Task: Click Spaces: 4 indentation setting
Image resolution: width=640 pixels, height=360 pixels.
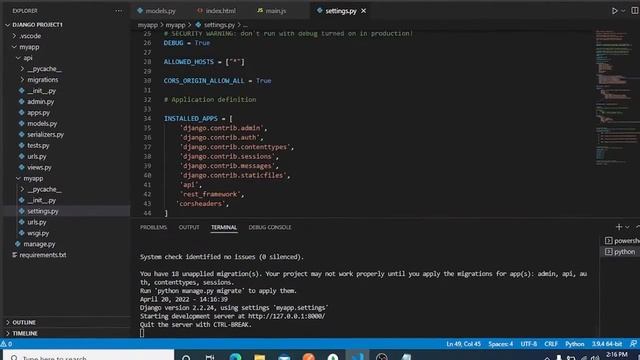Action: [500, 344]
